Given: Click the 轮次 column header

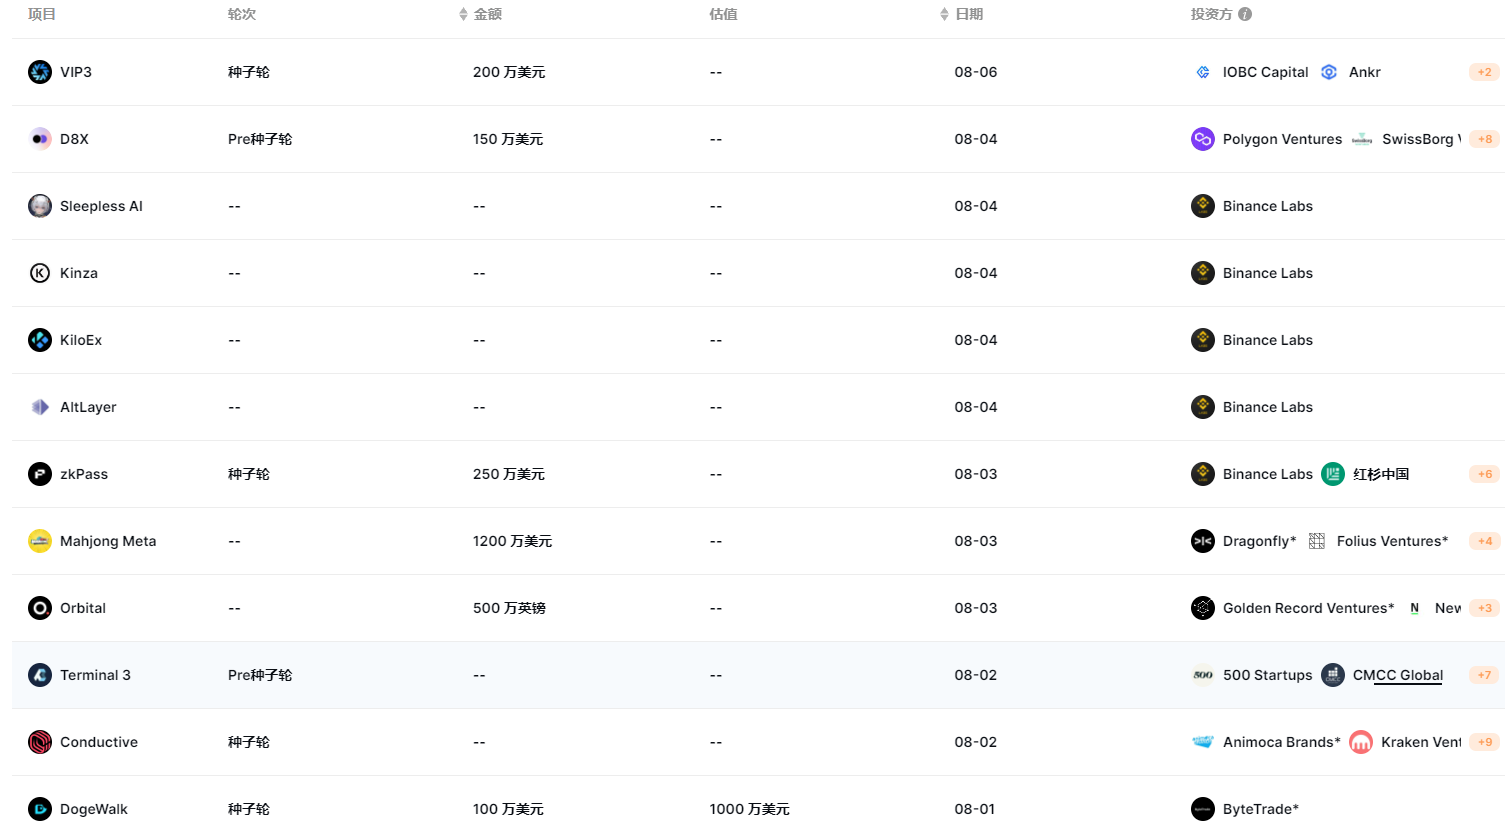Looking at the screenshot, I should 242,14.
